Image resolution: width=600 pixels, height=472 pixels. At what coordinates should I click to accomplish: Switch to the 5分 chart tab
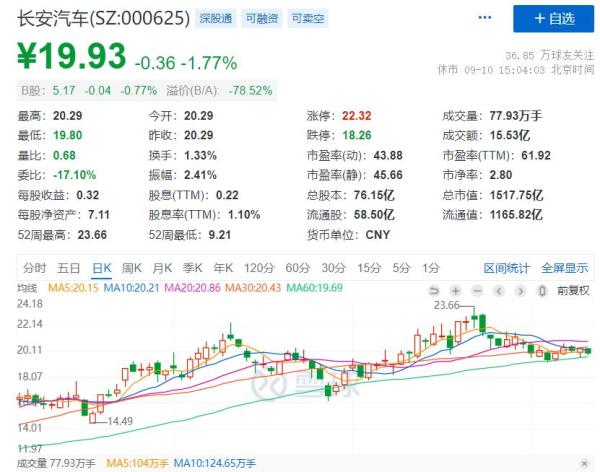coord(401,268)
